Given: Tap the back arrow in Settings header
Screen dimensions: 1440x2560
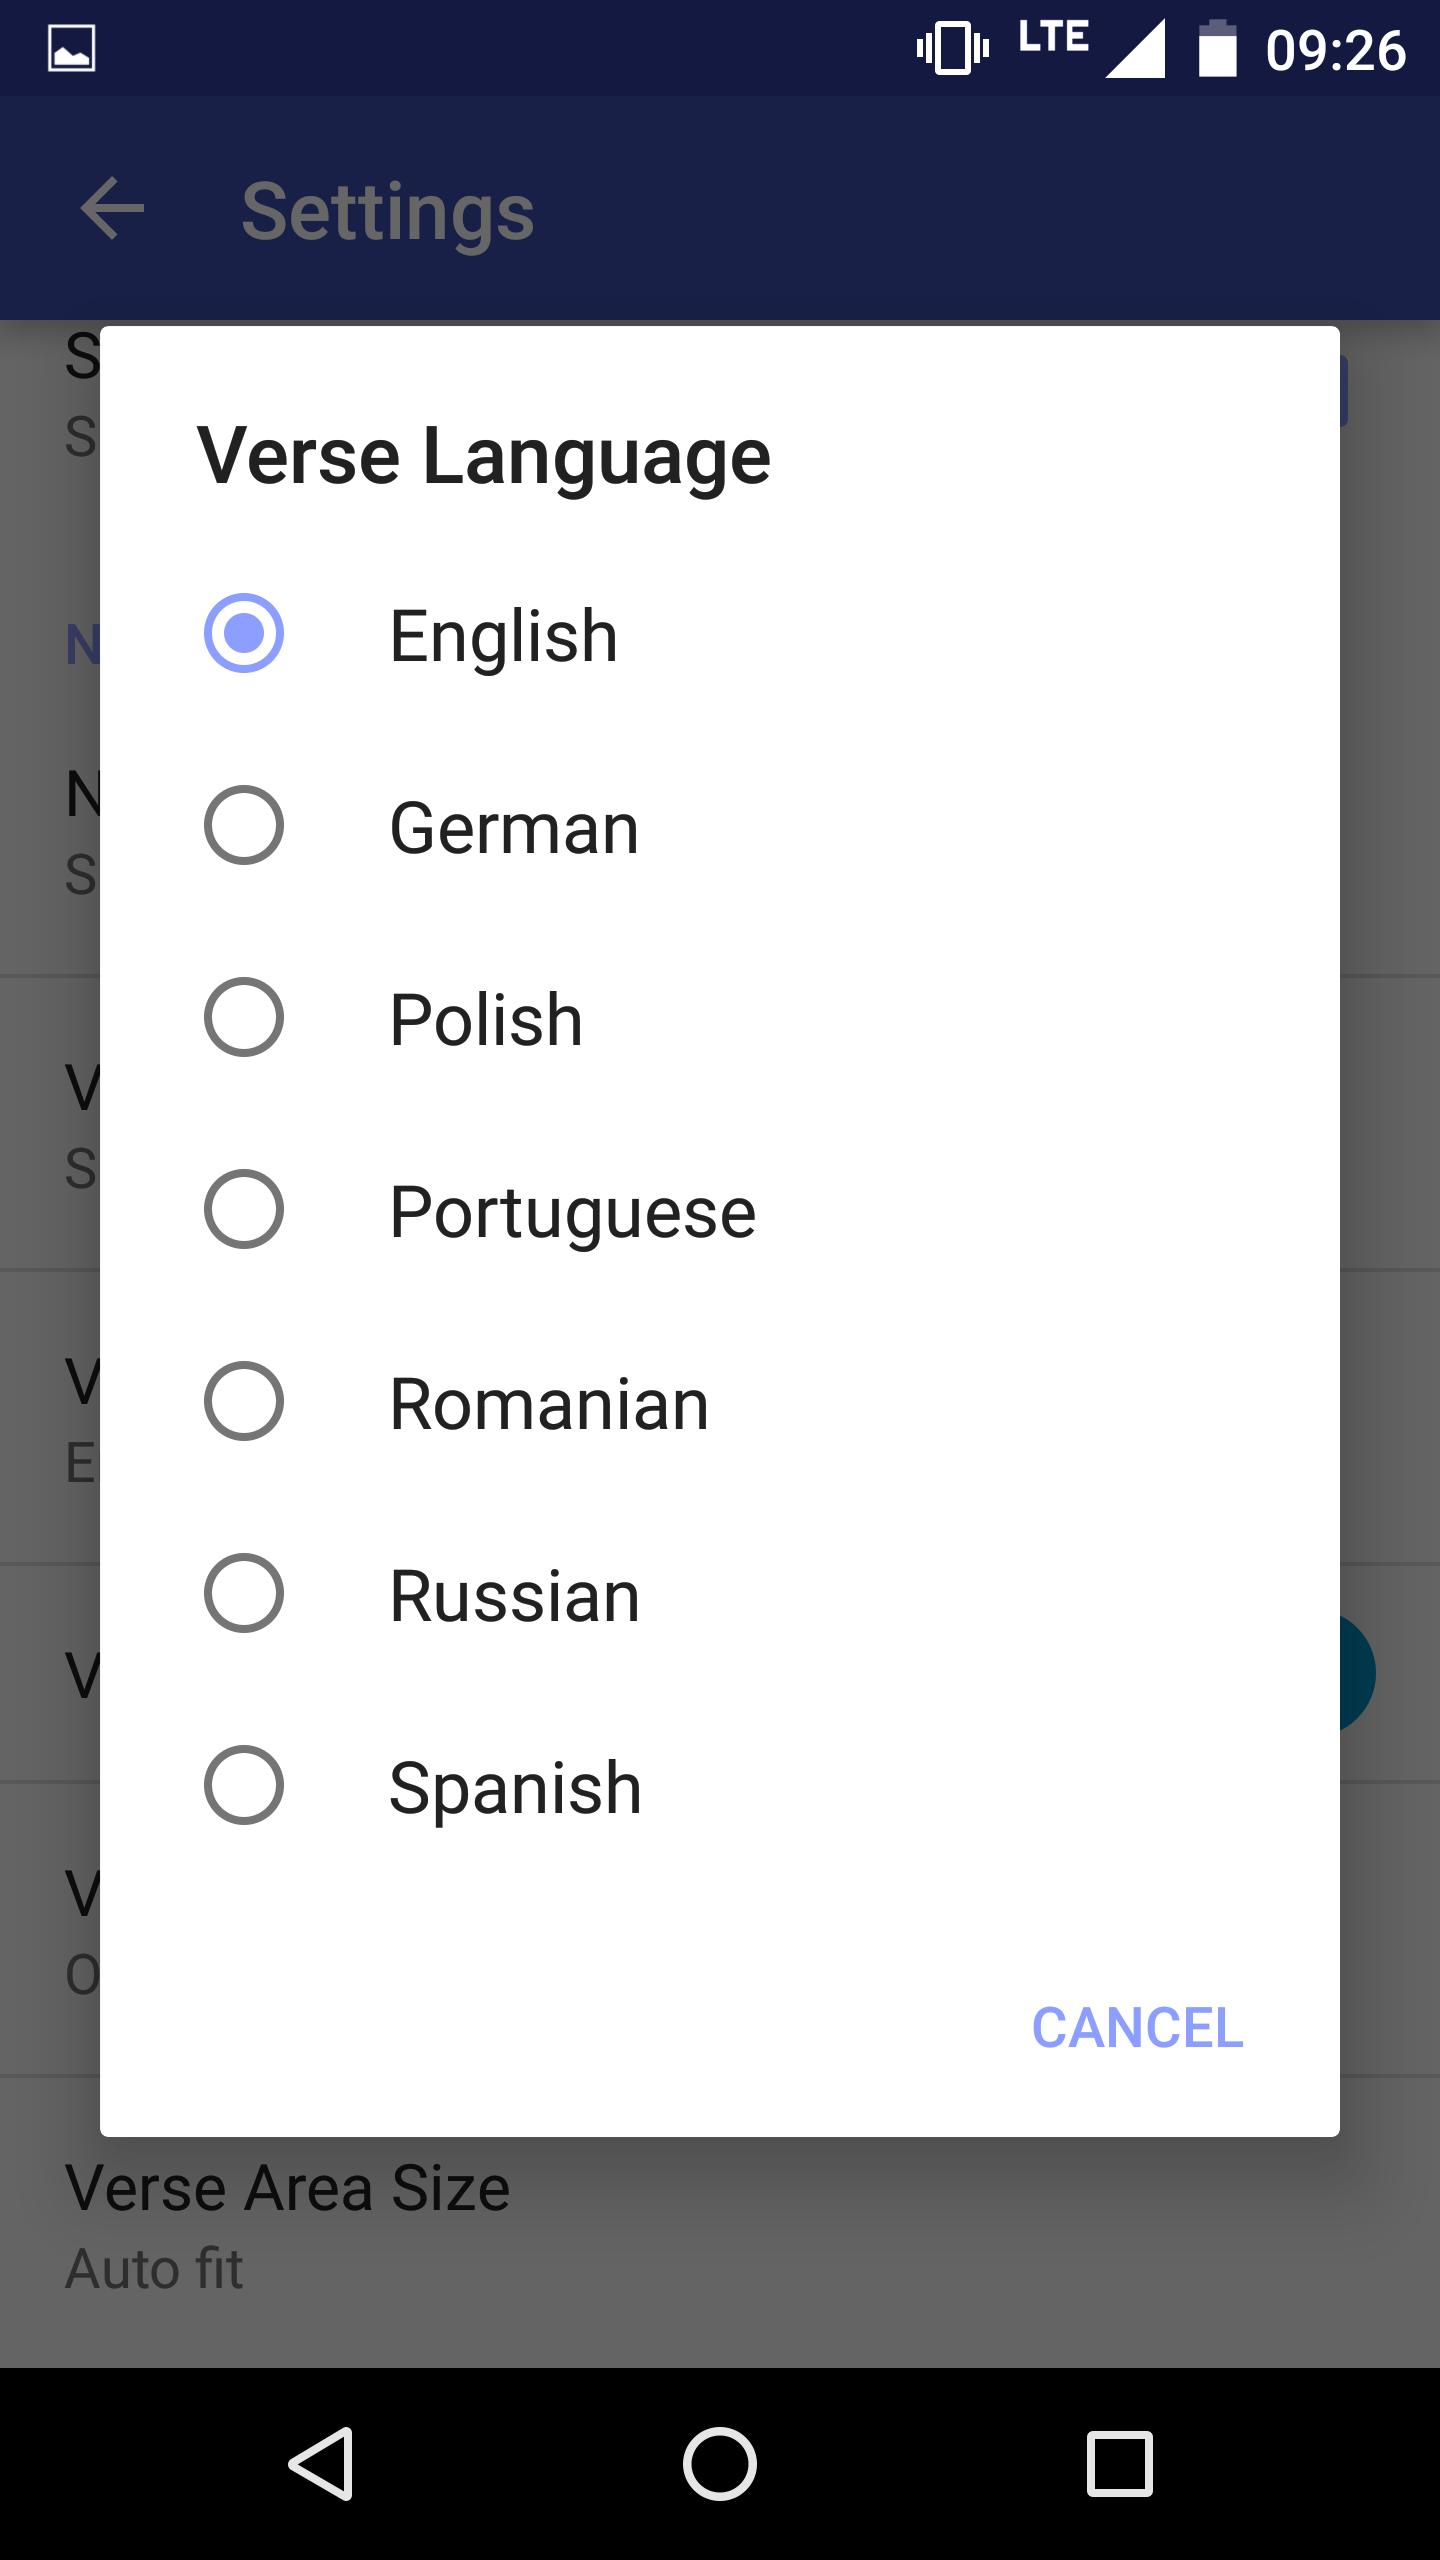Looking at the screenshot, I should pyautogui.click(x=112, y=209).
